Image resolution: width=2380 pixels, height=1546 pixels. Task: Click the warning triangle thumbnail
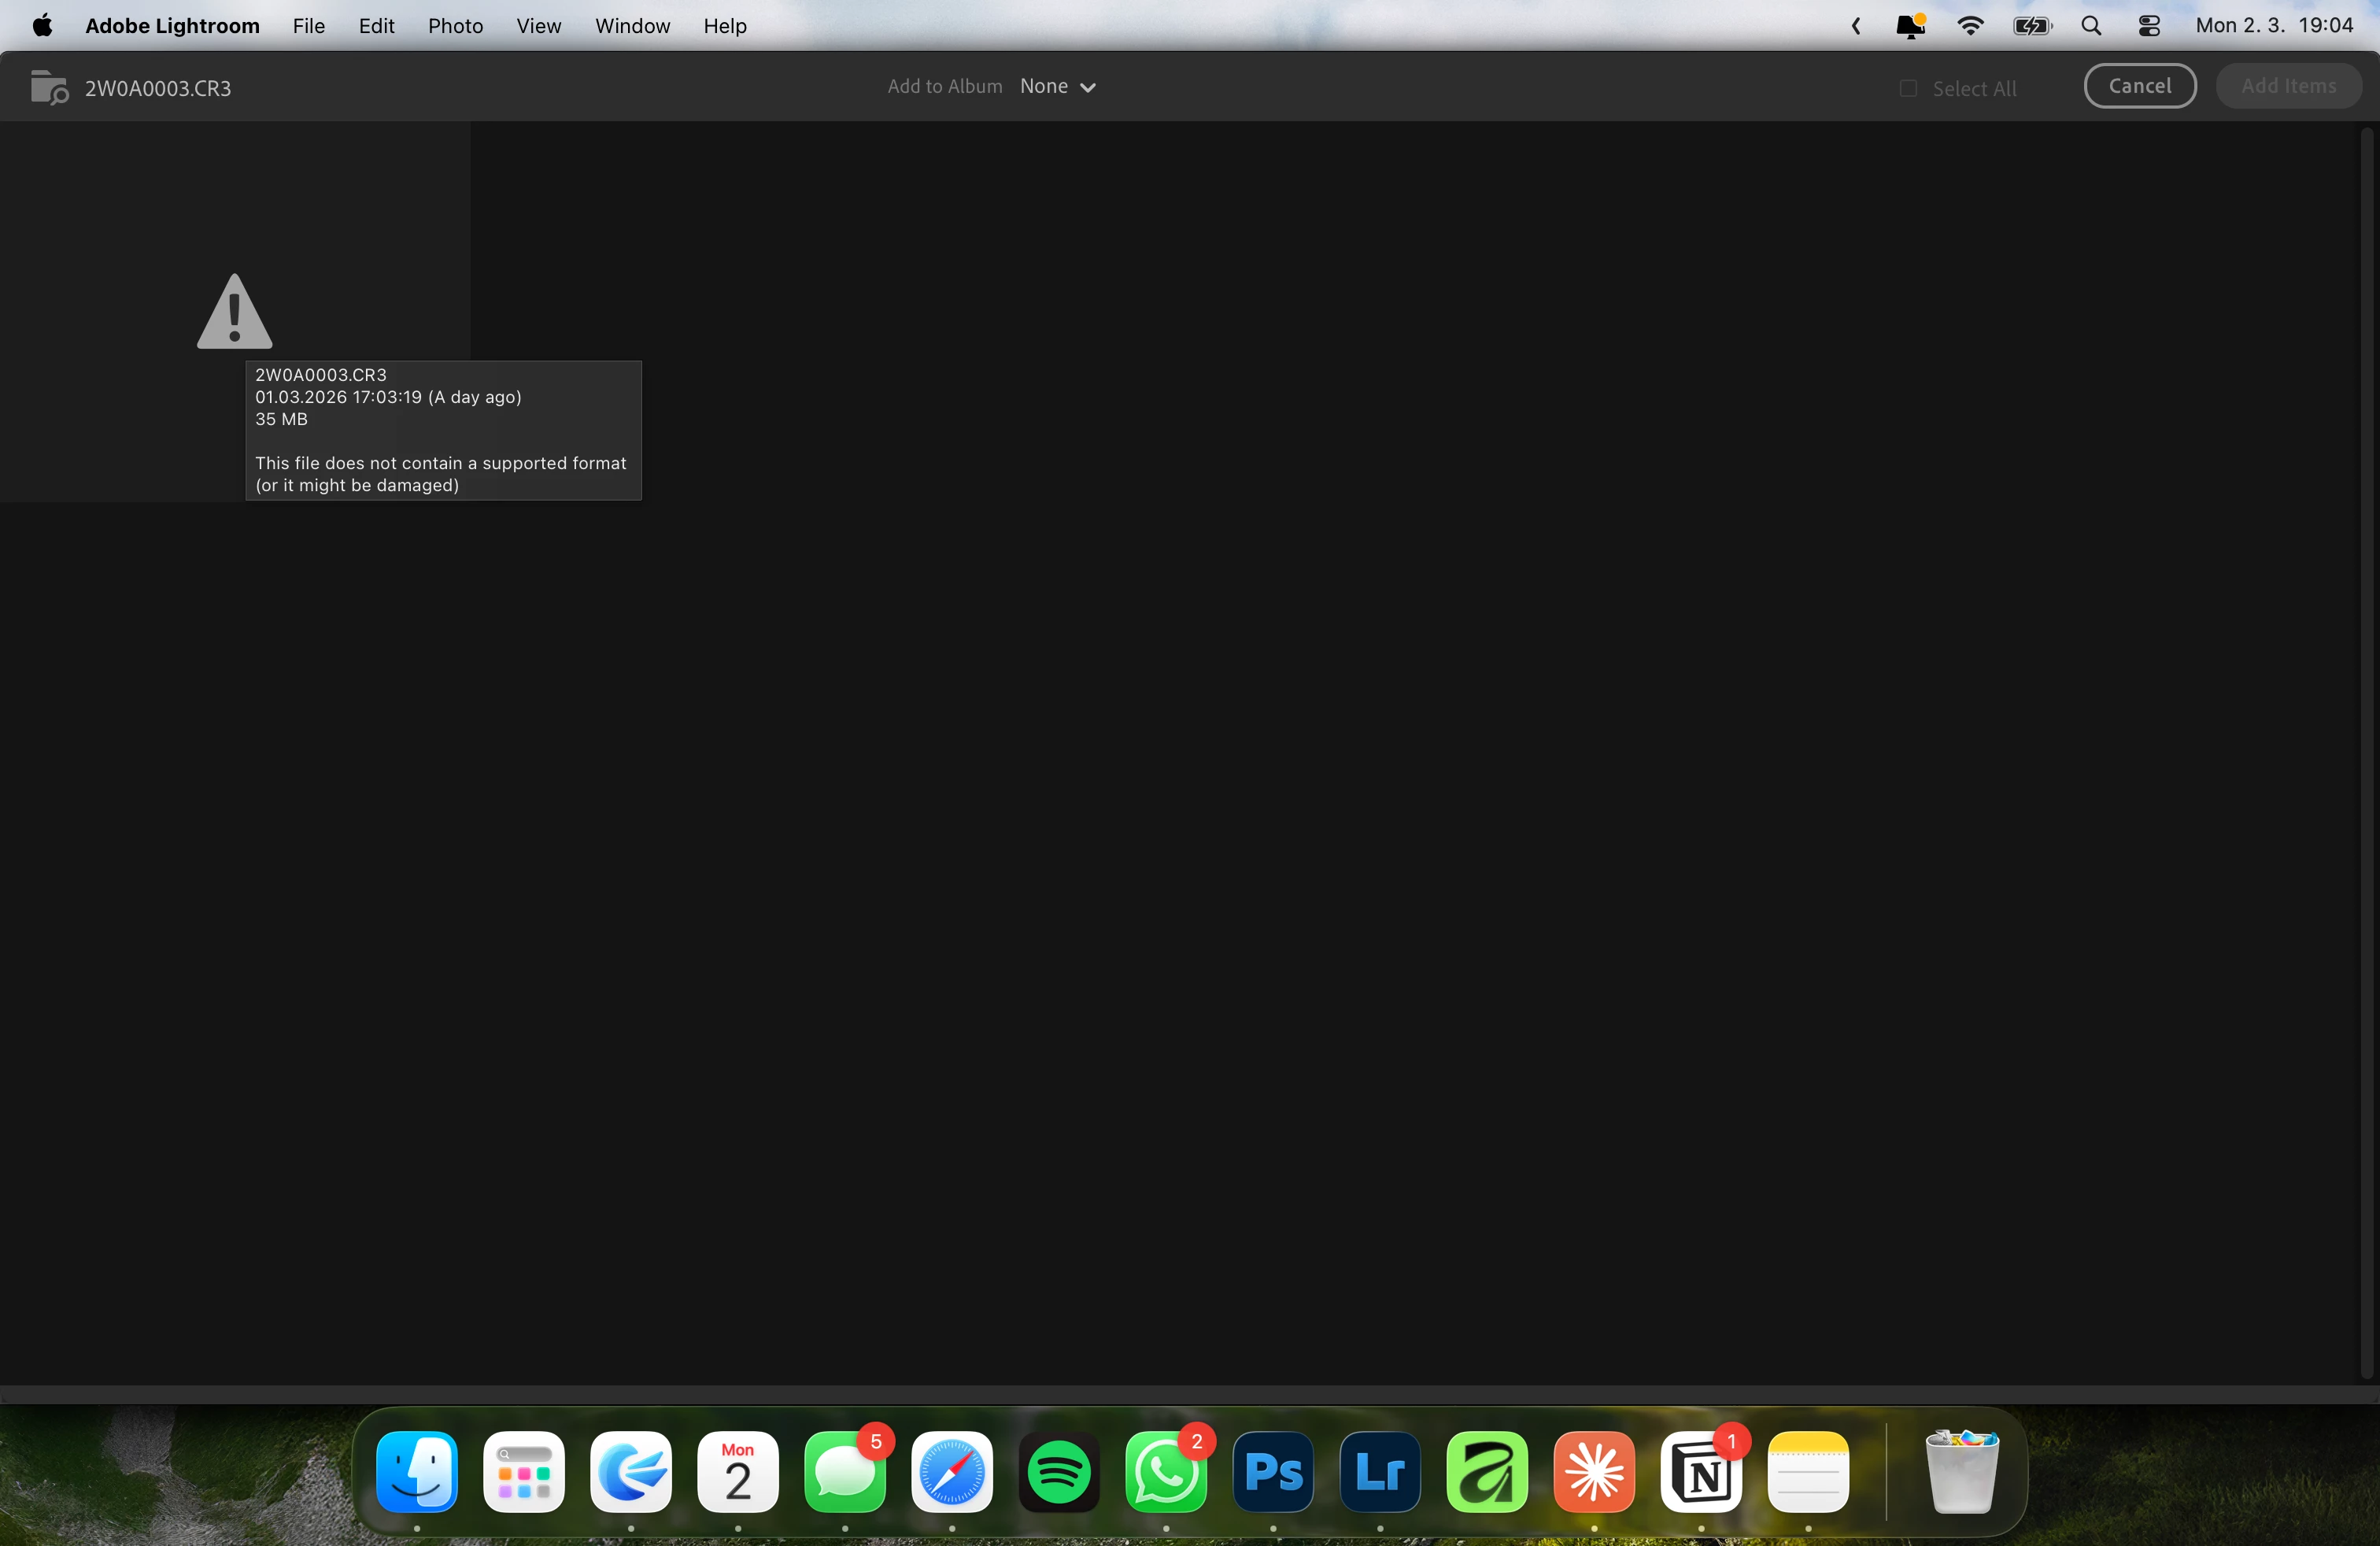point(234,312)
